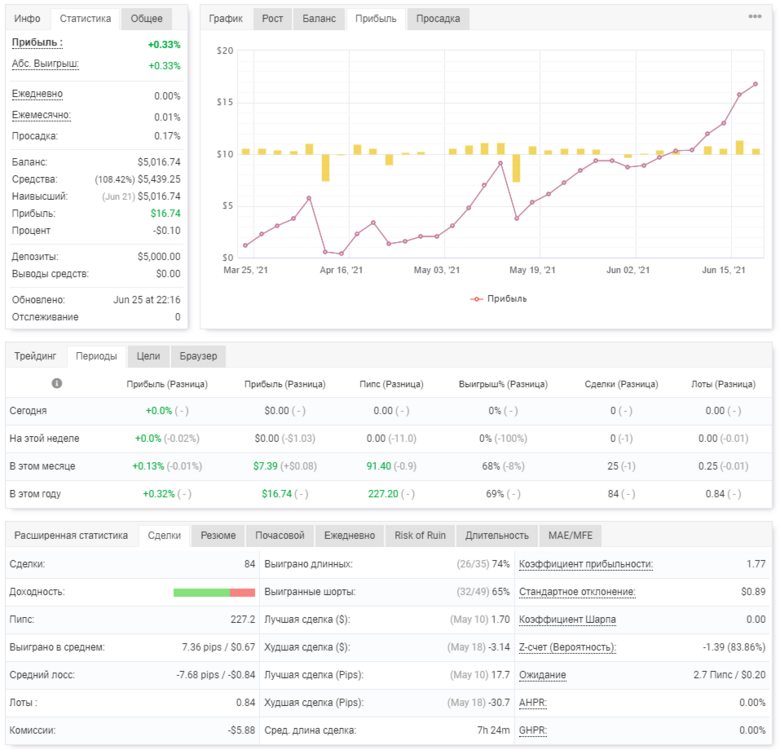Click the Пипс (Разница) column header
Screen dimensions: 780x750
coord(391,384)
